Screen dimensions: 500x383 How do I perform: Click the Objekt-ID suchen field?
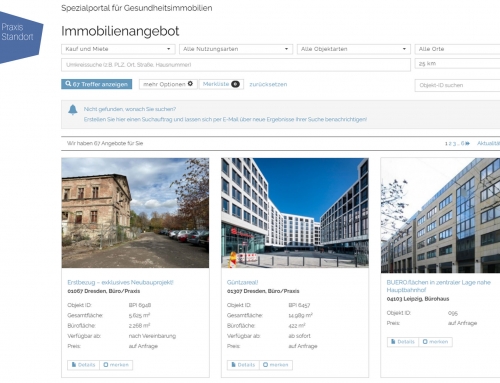click(457, 85)
